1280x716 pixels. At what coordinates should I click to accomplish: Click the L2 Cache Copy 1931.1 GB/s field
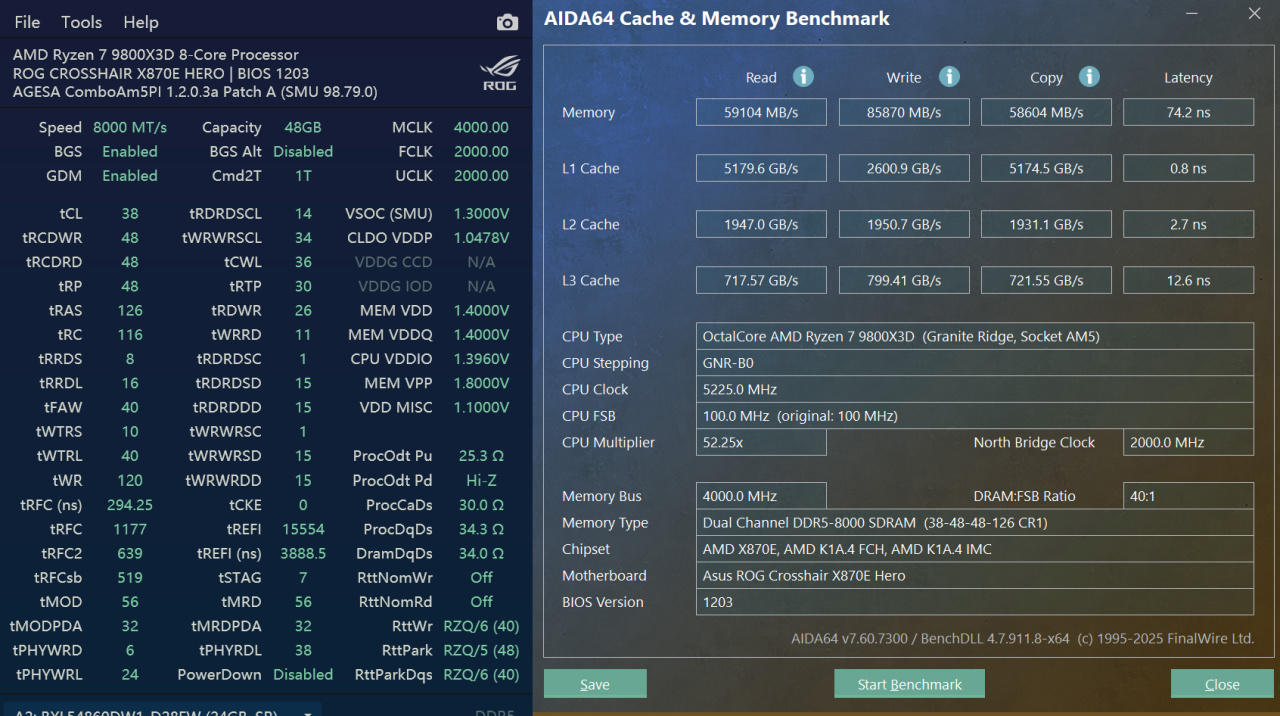pos(1047,224)
